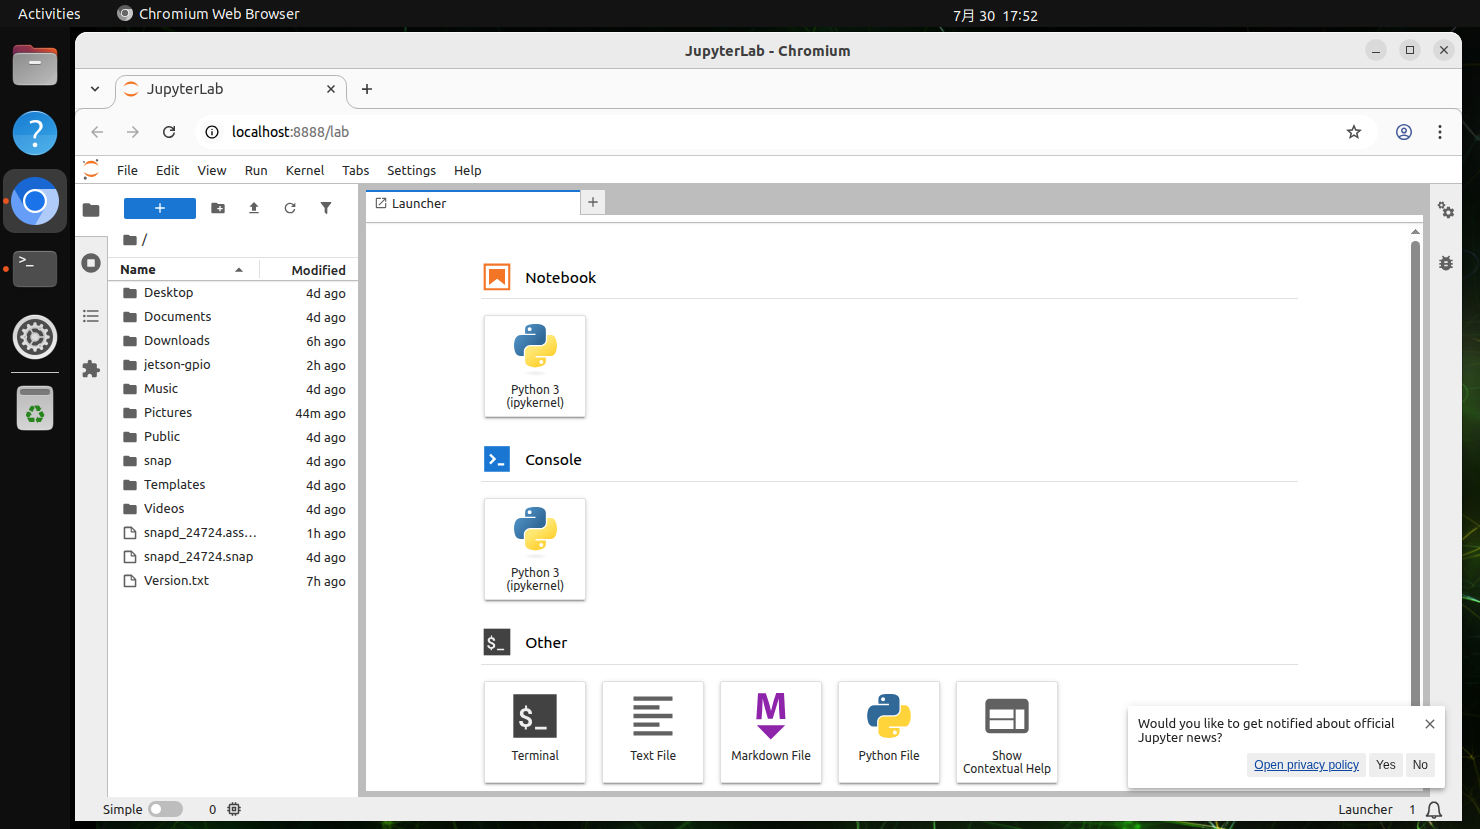Sort files by Modified column header
Viewport: 1480px width, 829px height.
tap(309, 270)
